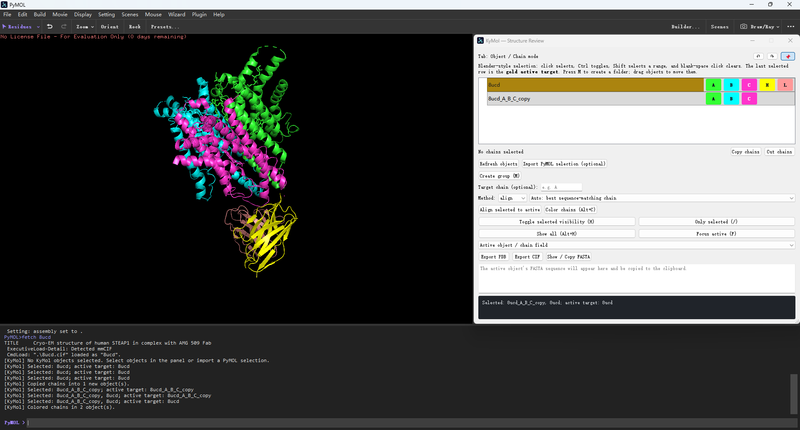Focus the Target chain input field
This screenshot has width=800, height=430.
click(x=561, y=187)
